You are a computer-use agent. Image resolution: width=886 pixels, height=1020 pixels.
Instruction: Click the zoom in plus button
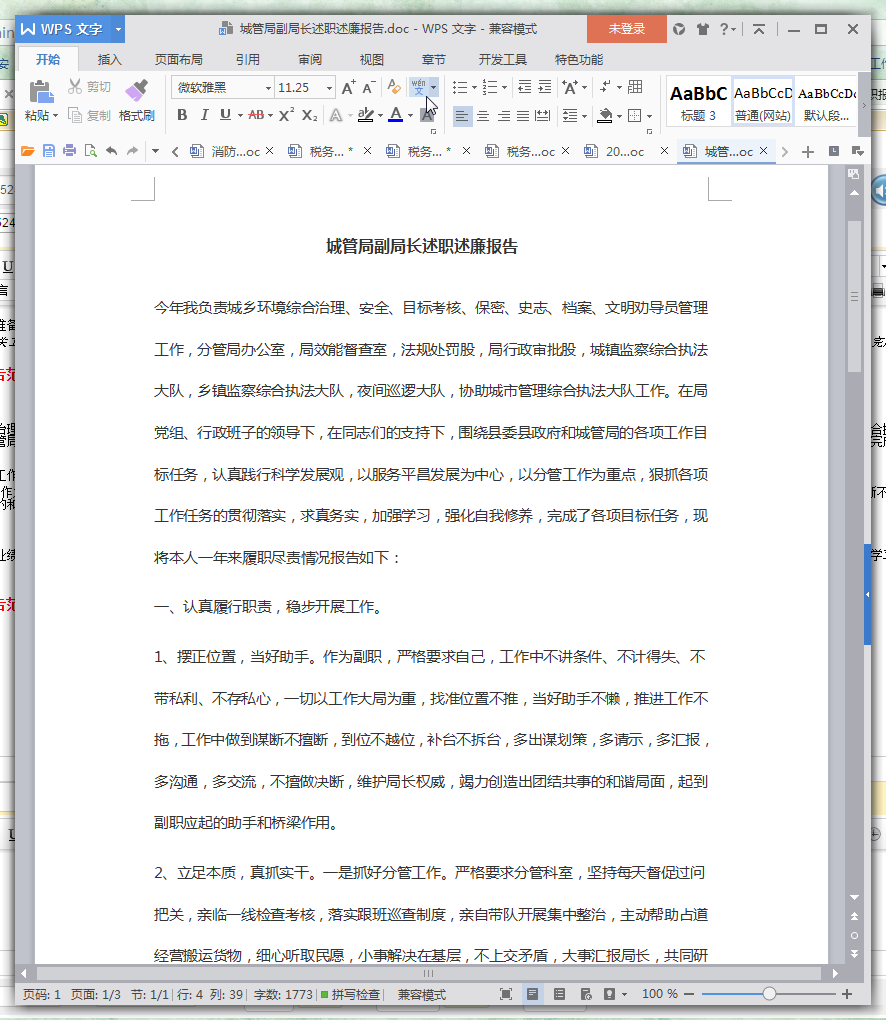pos(847,994)
